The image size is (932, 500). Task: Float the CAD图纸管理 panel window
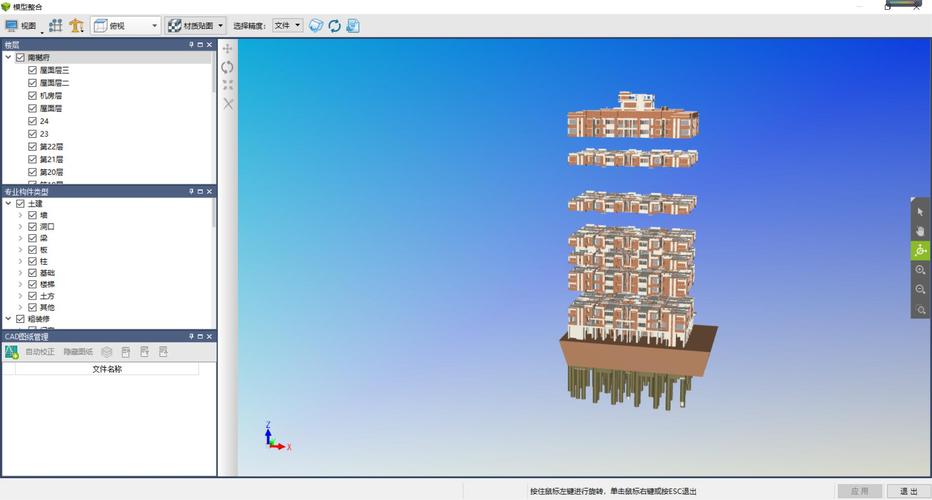pyautogui.click(x=200, y=337)
